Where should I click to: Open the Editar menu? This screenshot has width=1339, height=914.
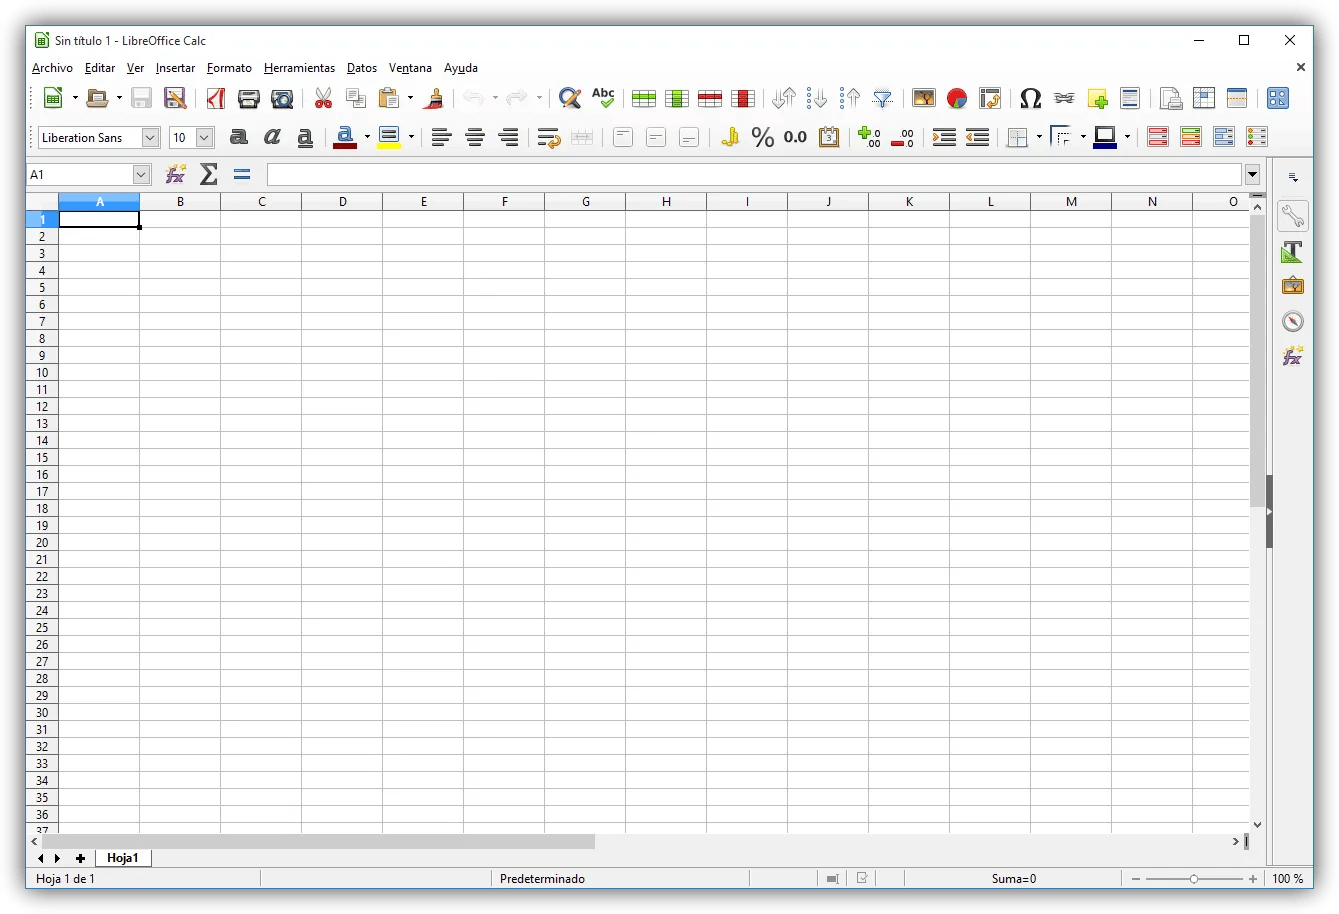(100, 68)
